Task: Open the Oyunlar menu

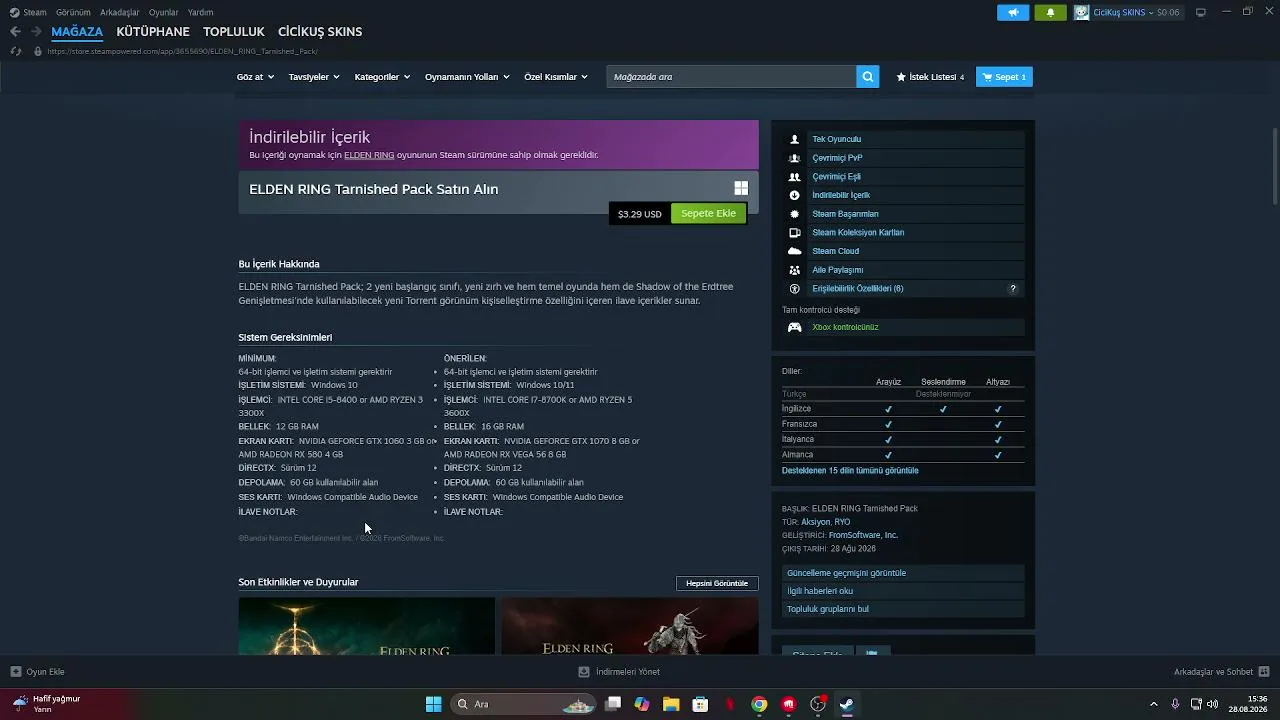Action: (x=164, y=12)
